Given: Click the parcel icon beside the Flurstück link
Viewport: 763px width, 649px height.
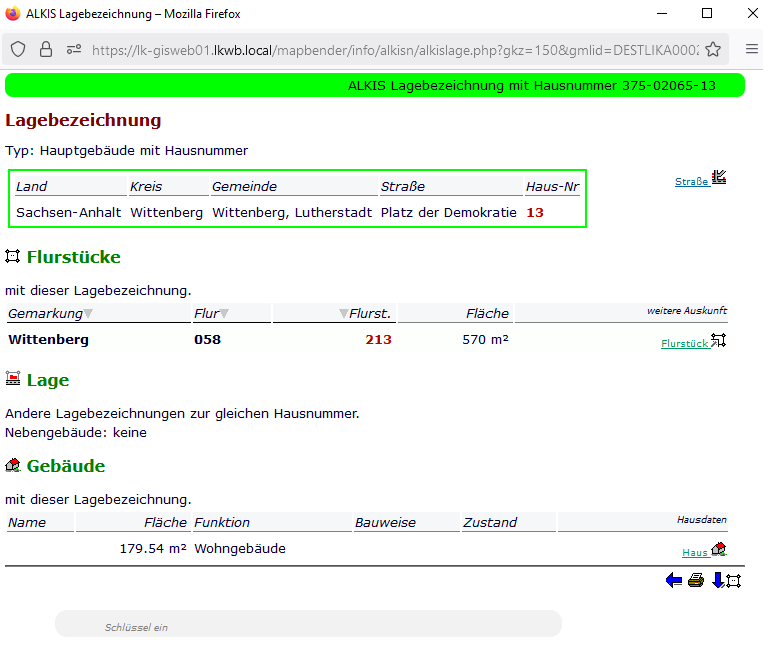Looking at the screenshot, I should point(718,341).
